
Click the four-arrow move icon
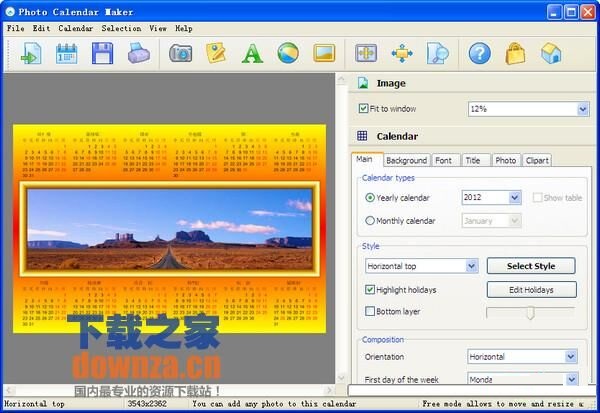pos(402,54)
